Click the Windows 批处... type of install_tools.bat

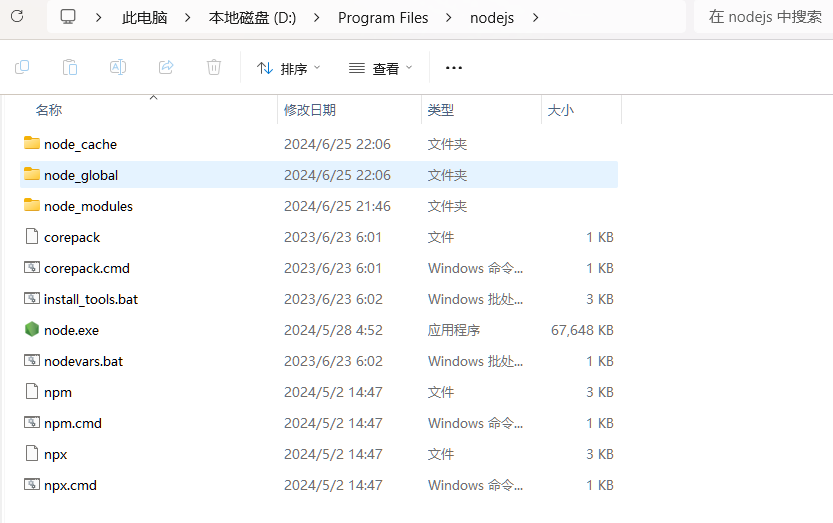(x=475, y=299)
